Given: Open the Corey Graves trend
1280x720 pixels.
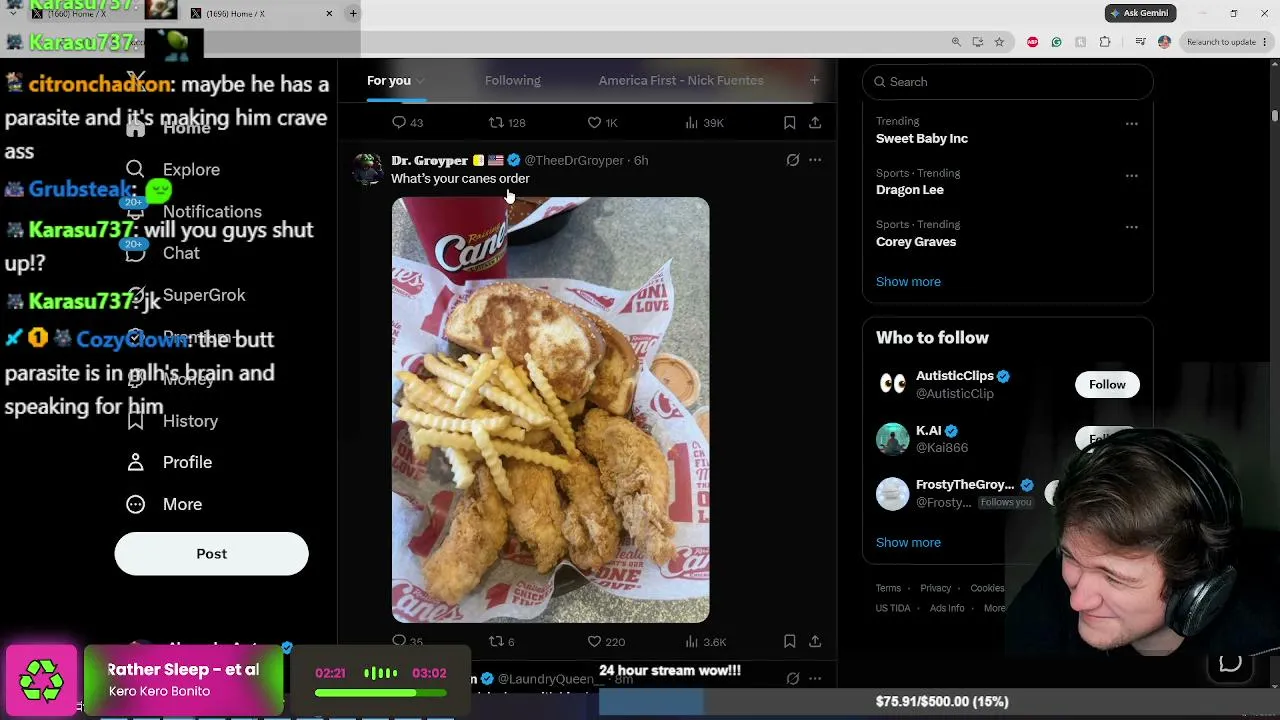Looking at the screenshot, I should (916, 241).
